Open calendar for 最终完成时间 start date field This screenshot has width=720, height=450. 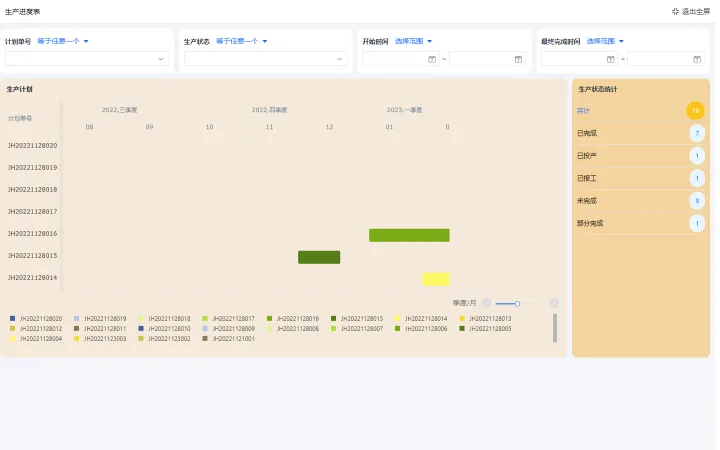coord(610,59)
